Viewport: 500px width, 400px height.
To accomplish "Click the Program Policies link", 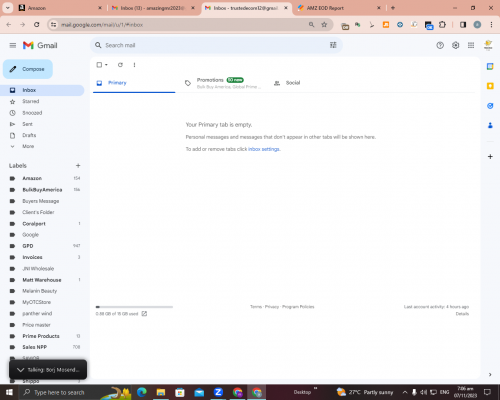I will [x=298, y=307].
